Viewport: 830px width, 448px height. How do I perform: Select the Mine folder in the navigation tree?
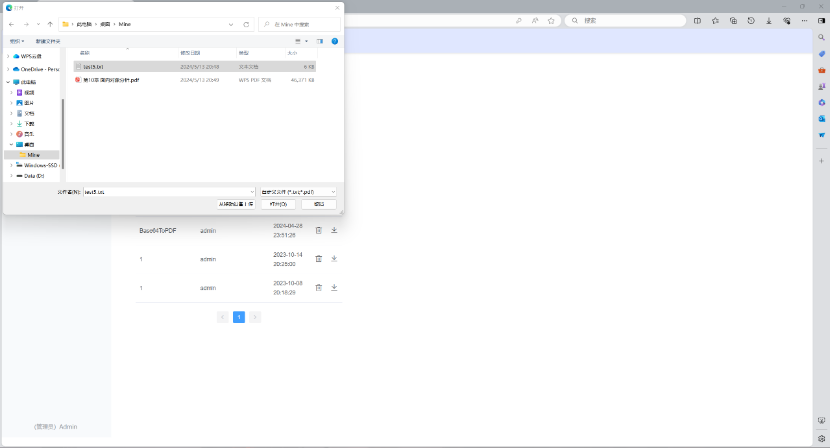[34, 155]
